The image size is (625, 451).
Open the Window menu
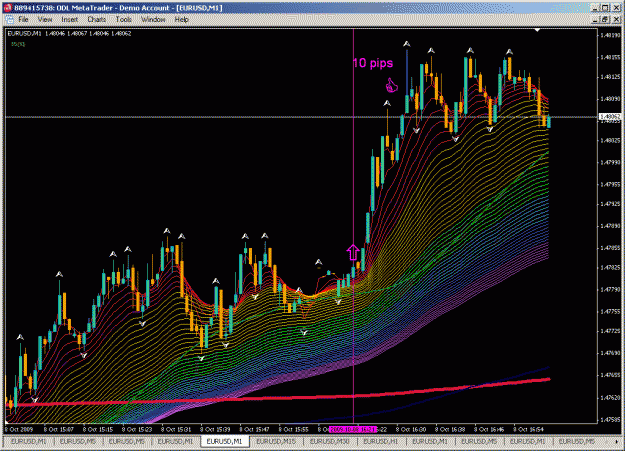coord(153,19)
